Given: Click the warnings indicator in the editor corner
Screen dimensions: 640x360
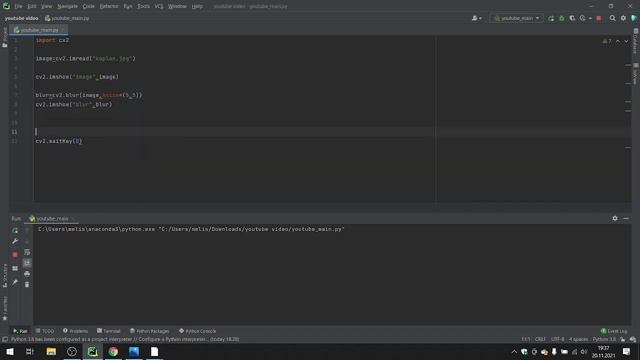Looking at the screenshot, I should pos(607,41).
